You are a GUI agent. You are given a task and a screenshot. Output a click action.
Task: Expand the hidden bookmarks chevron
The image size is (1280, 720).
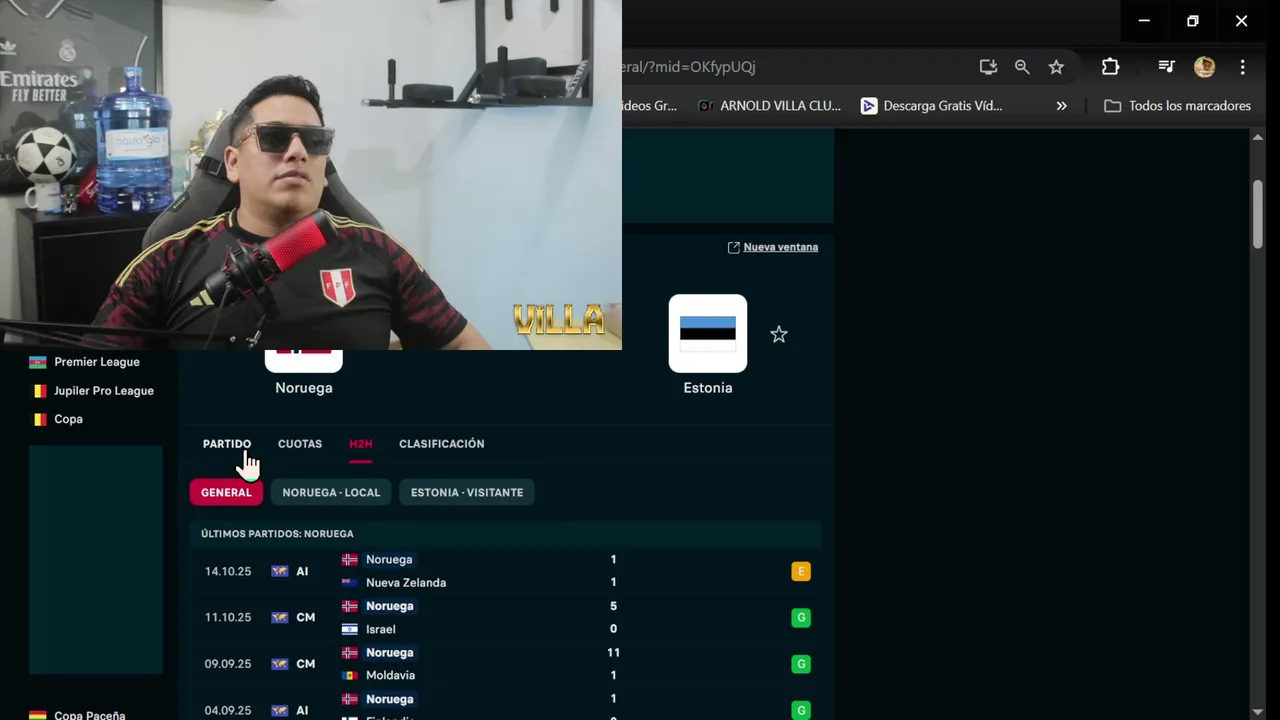point(1061,106)
